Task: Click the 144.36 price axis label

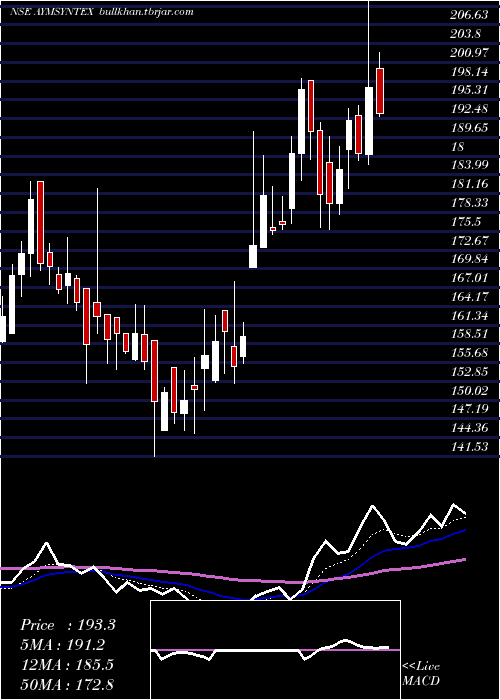Action: (469, 428)
